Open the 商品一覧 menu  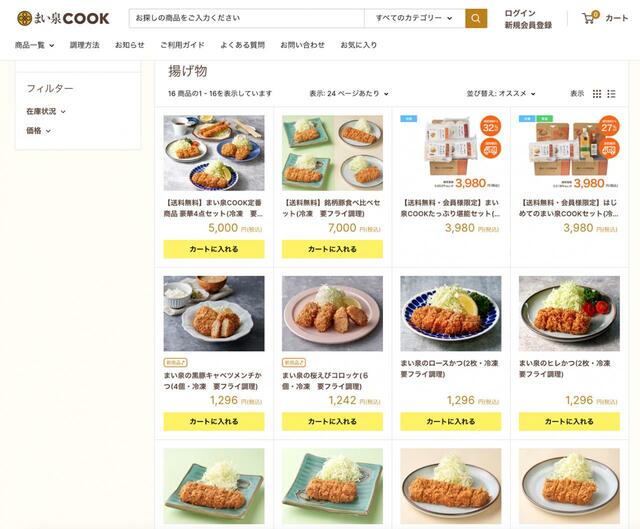34,45
